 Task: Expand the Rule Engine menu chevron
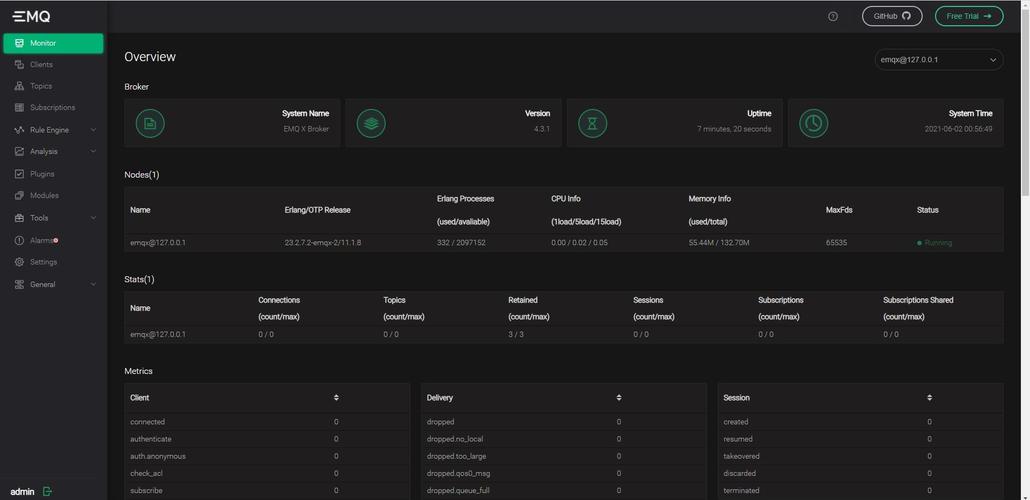93,130
